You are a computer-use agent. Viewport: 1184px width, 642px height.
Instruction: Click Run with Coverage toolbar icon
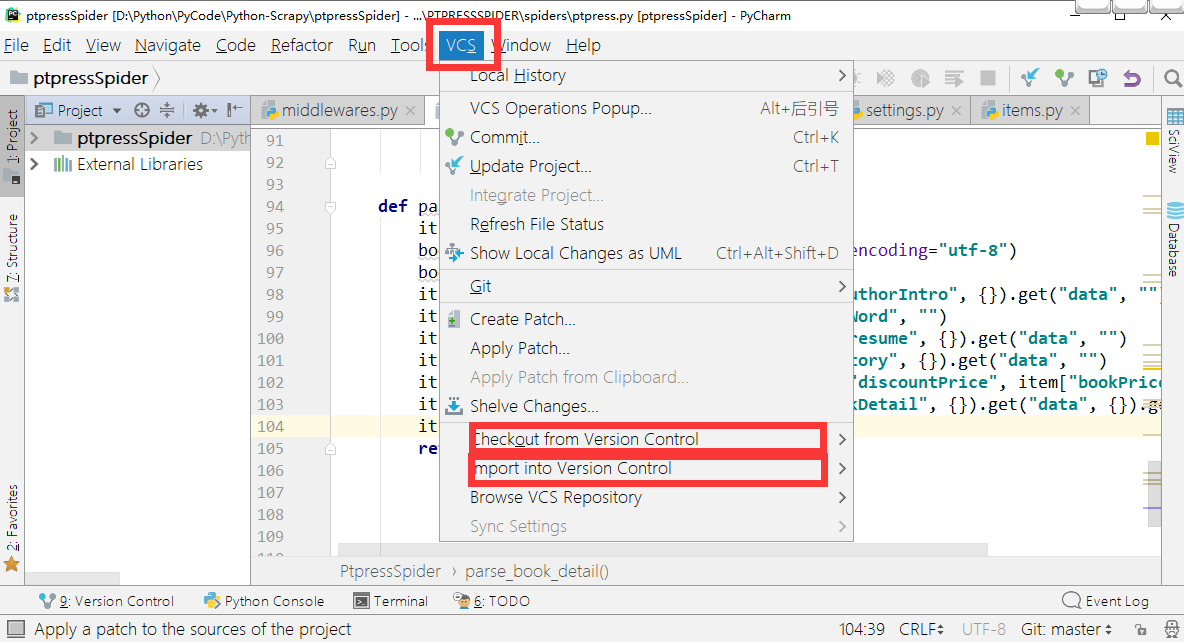point(886,78)
